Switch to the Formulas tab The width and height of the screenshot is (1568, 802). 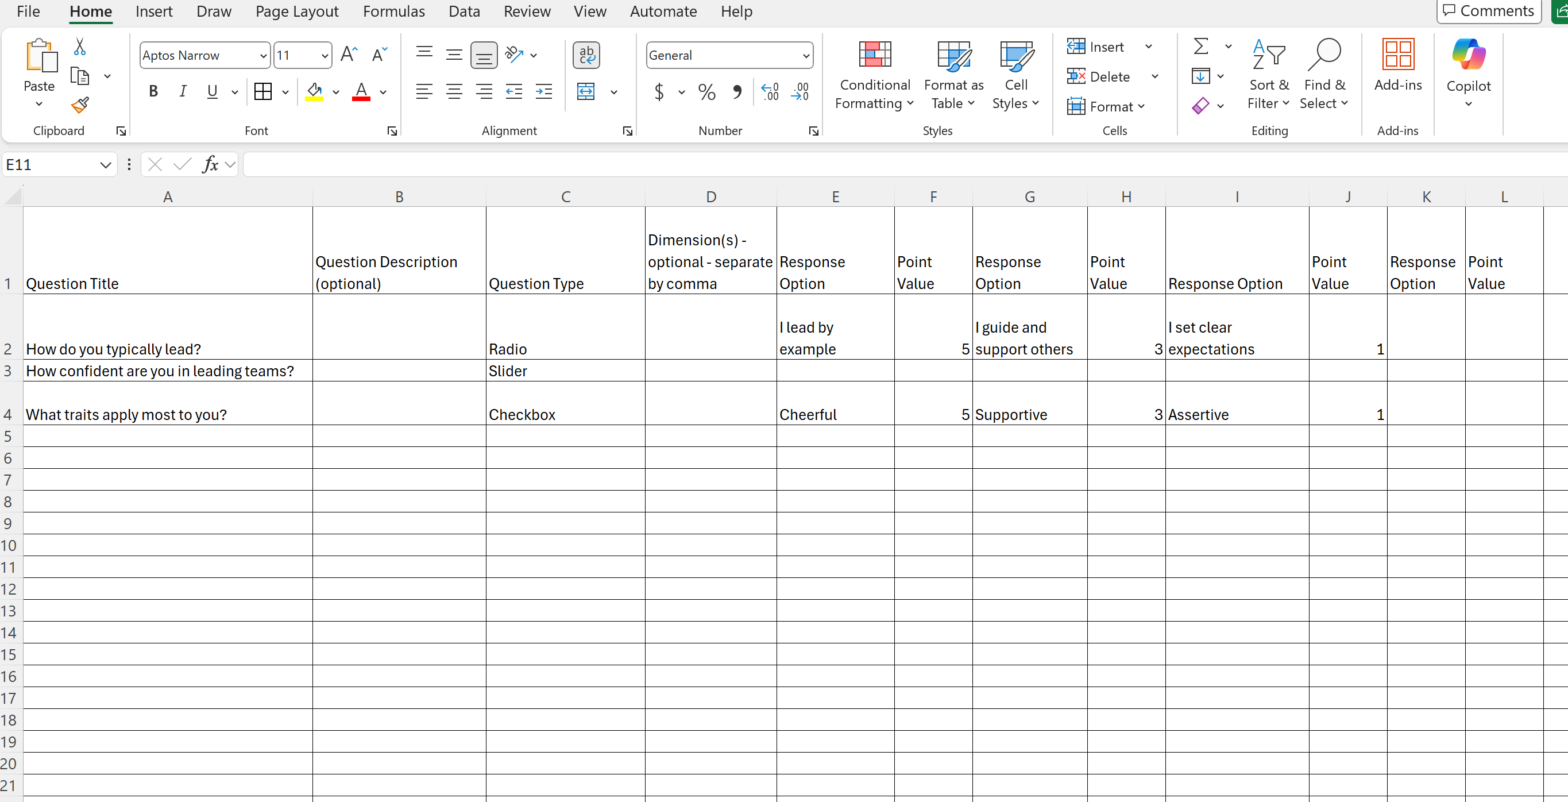coord(394,12)
